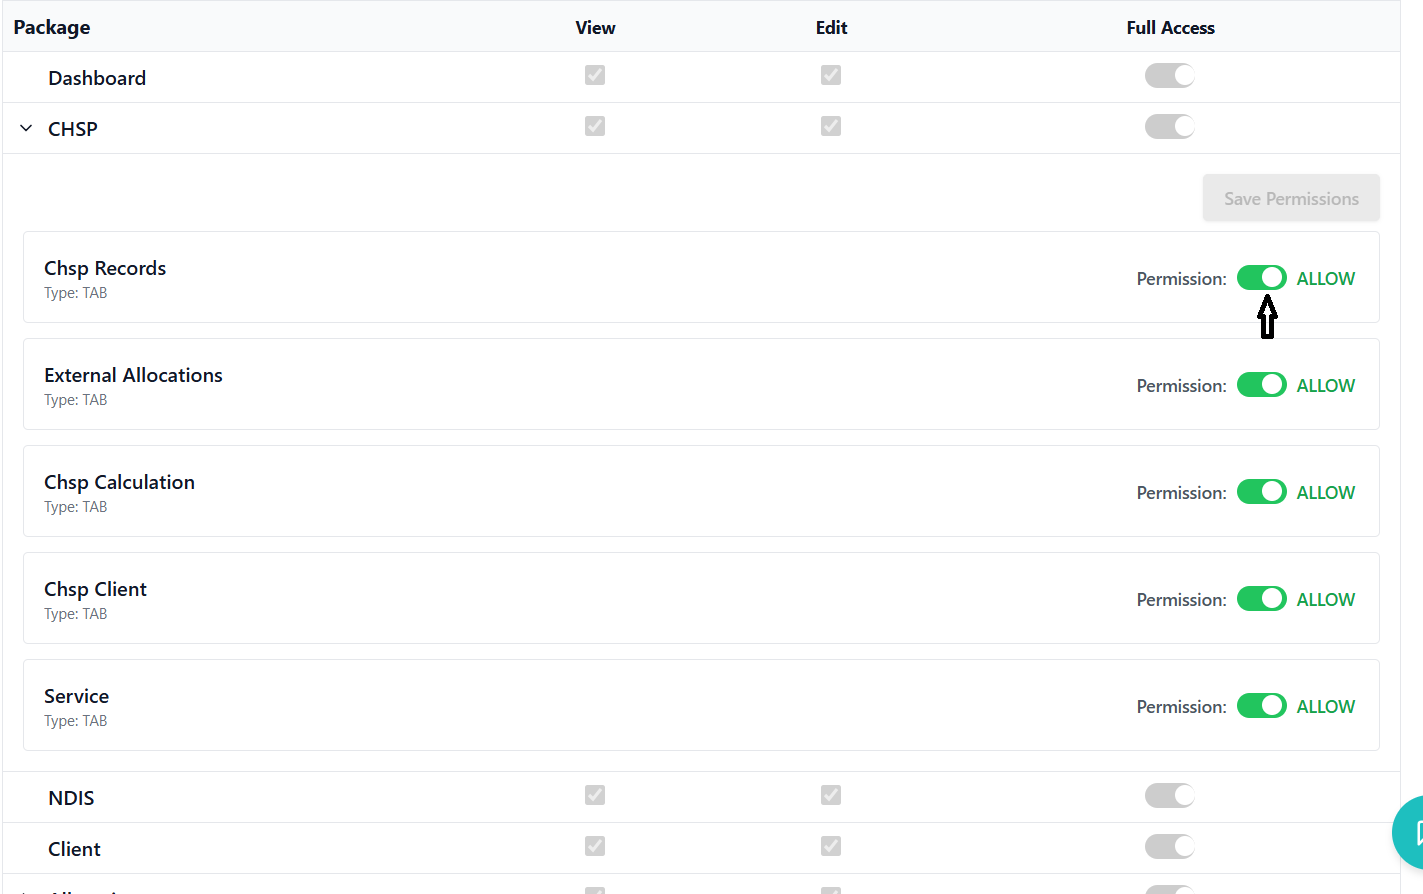This screenshot has height=894, width=1423.
Task: Toggle Full Access for CHSP
Action: pos(1169,127)
